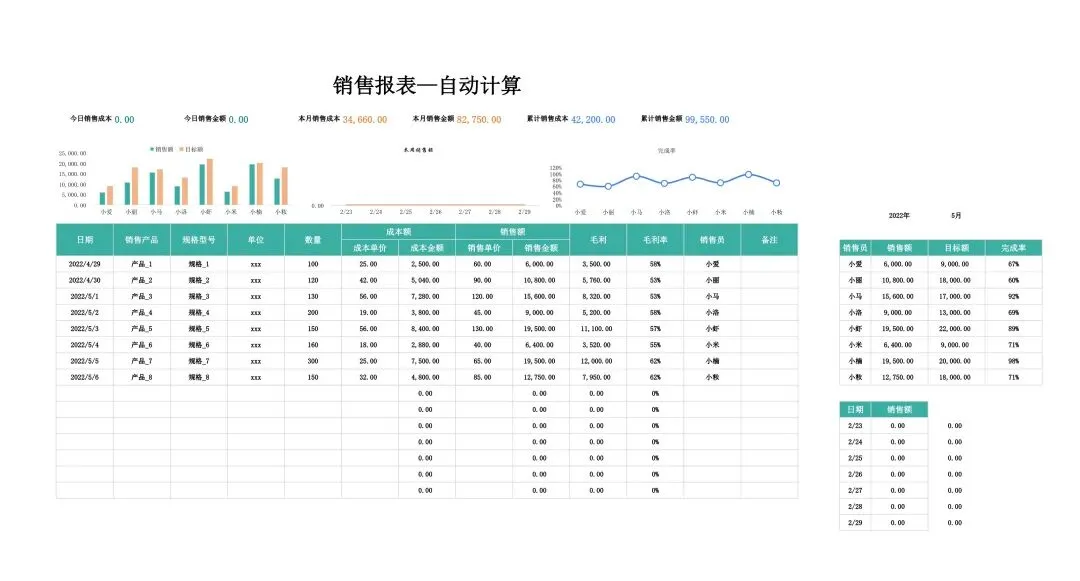The image size is (1080, 581).
Task: Click the 目标额 legend entry in bar chart
Action: [191, 149]
